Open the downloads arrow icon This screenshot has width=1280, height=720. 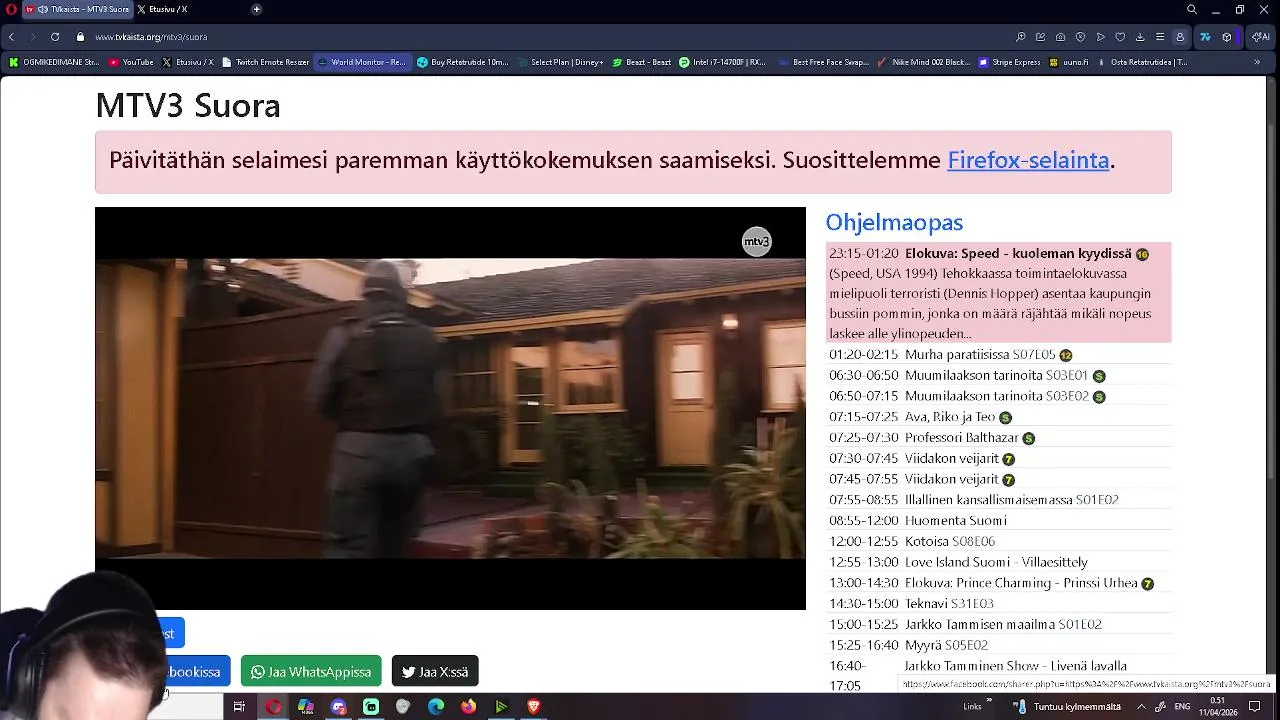pyautogui.click(x=1140, y=37)
